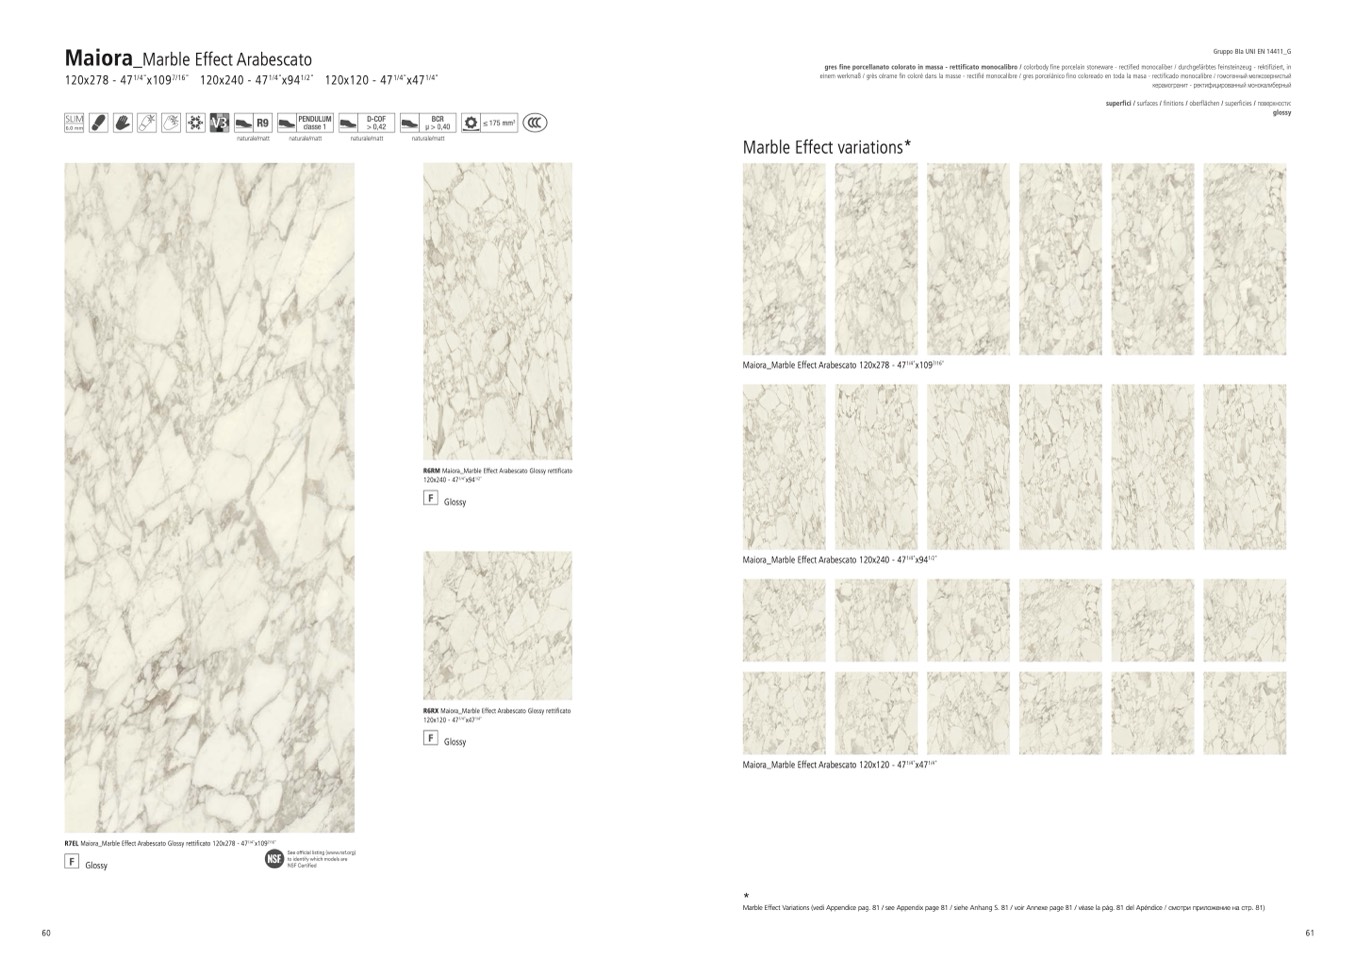
Task: Click the frost resistance snowflake icon
Action: tap(196, 123)
